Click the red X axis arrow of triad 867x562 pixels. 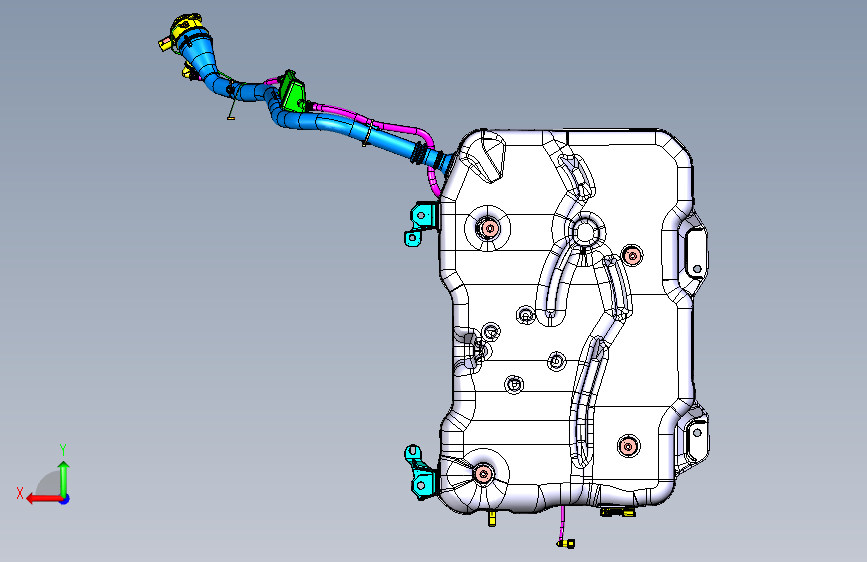(x=44, y=499)
